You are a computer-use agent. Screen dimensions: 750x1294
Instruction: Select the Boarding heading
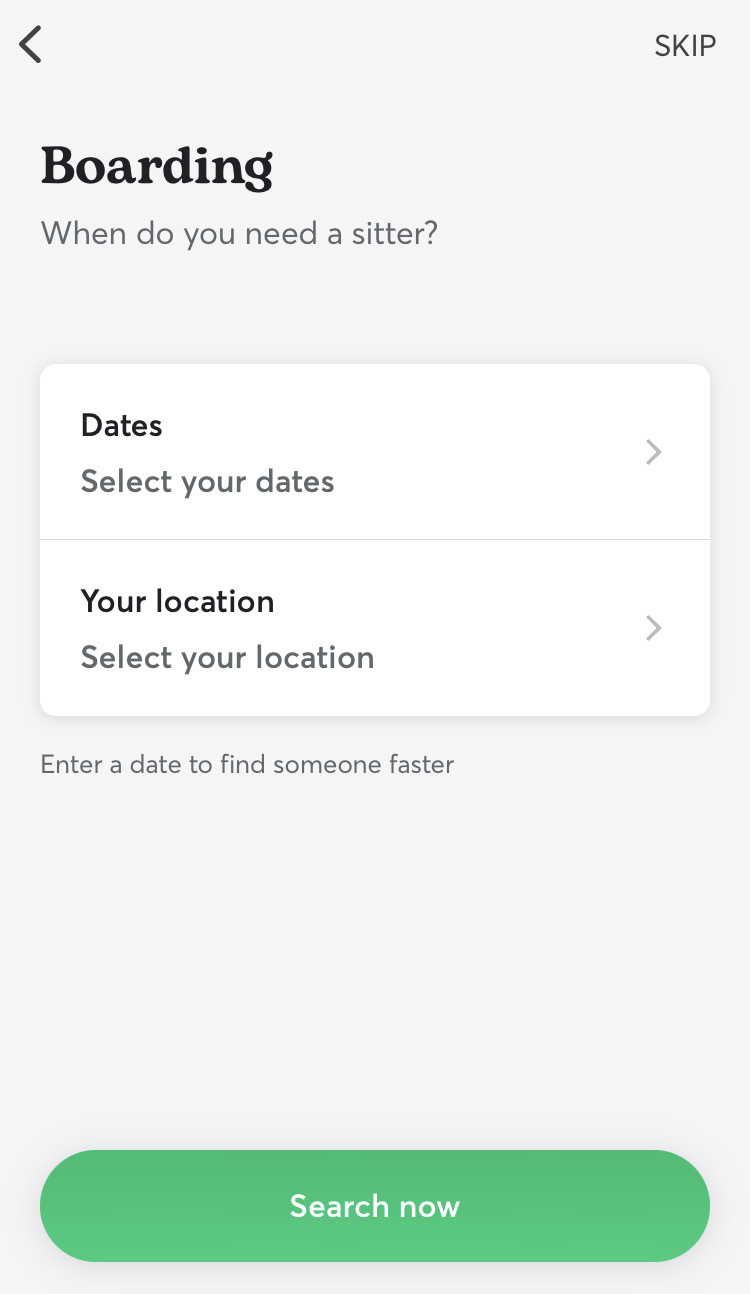pyautogui.click(x=156, y=166)
